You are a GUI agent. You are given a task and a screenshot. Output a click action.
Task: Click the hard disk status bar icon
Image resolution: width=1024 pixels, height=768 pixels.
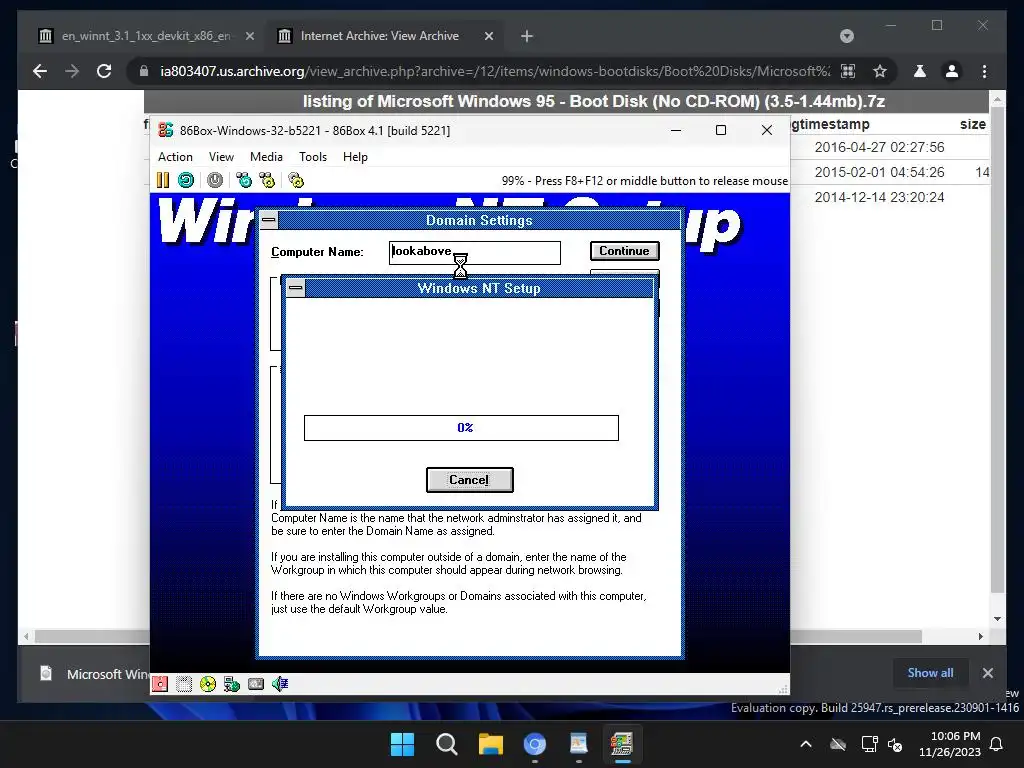click(256, 684)
